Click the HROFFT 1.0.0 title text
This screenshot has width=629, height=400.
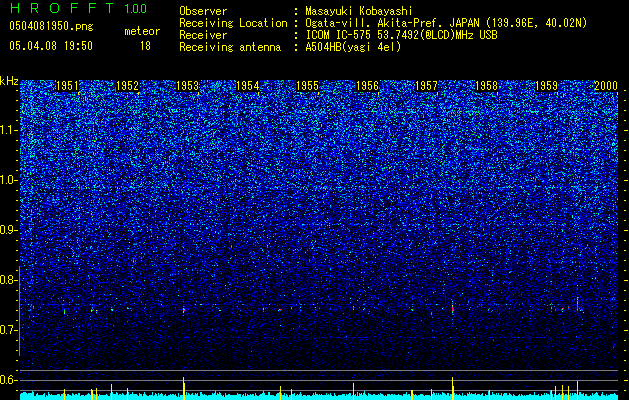tap(79, 8)
